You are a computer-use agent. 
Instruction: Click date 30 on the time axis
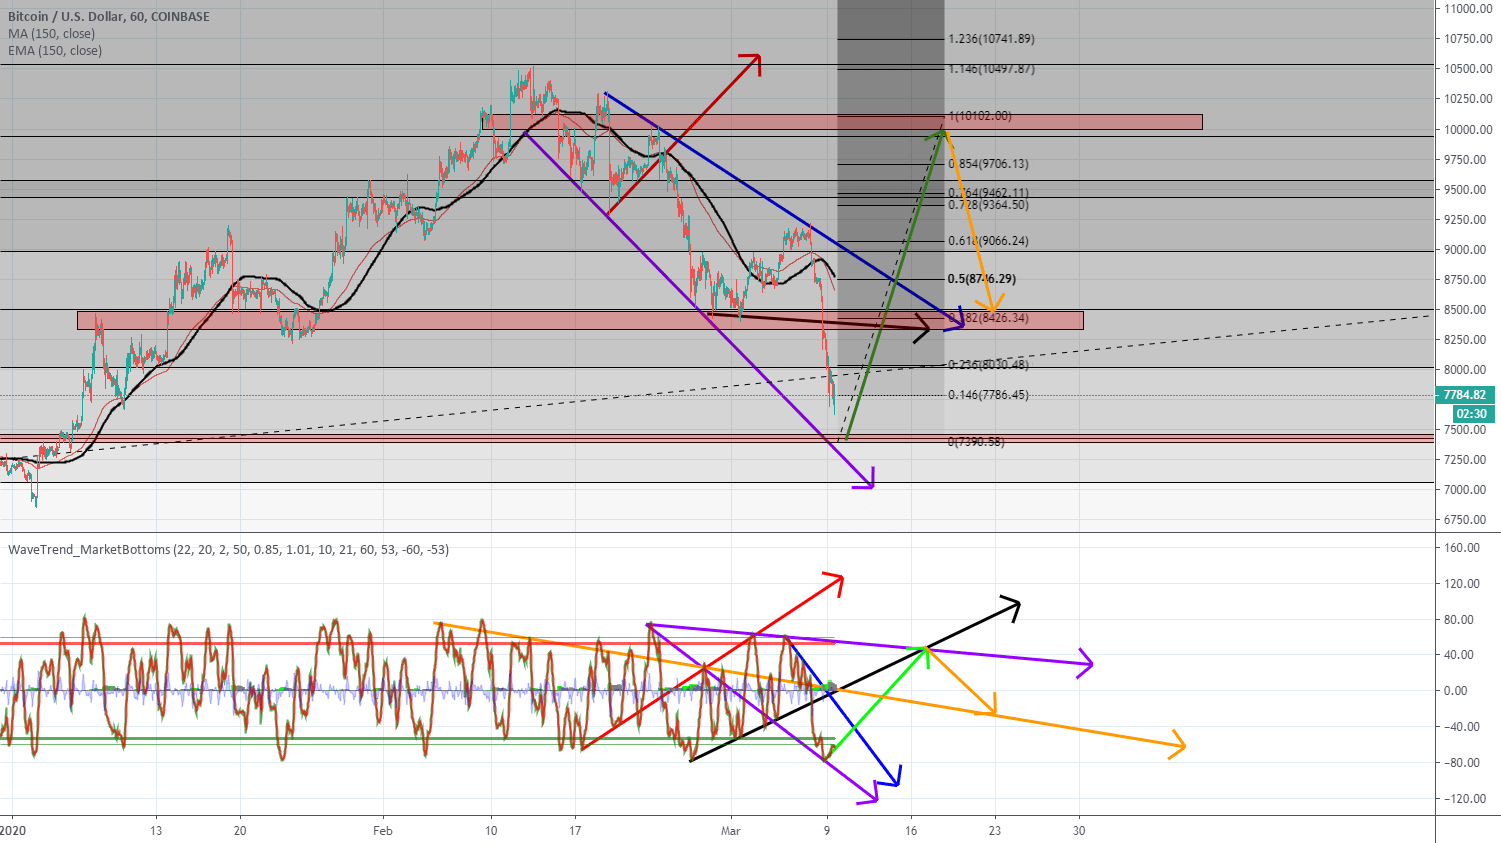click(1079, 830)
